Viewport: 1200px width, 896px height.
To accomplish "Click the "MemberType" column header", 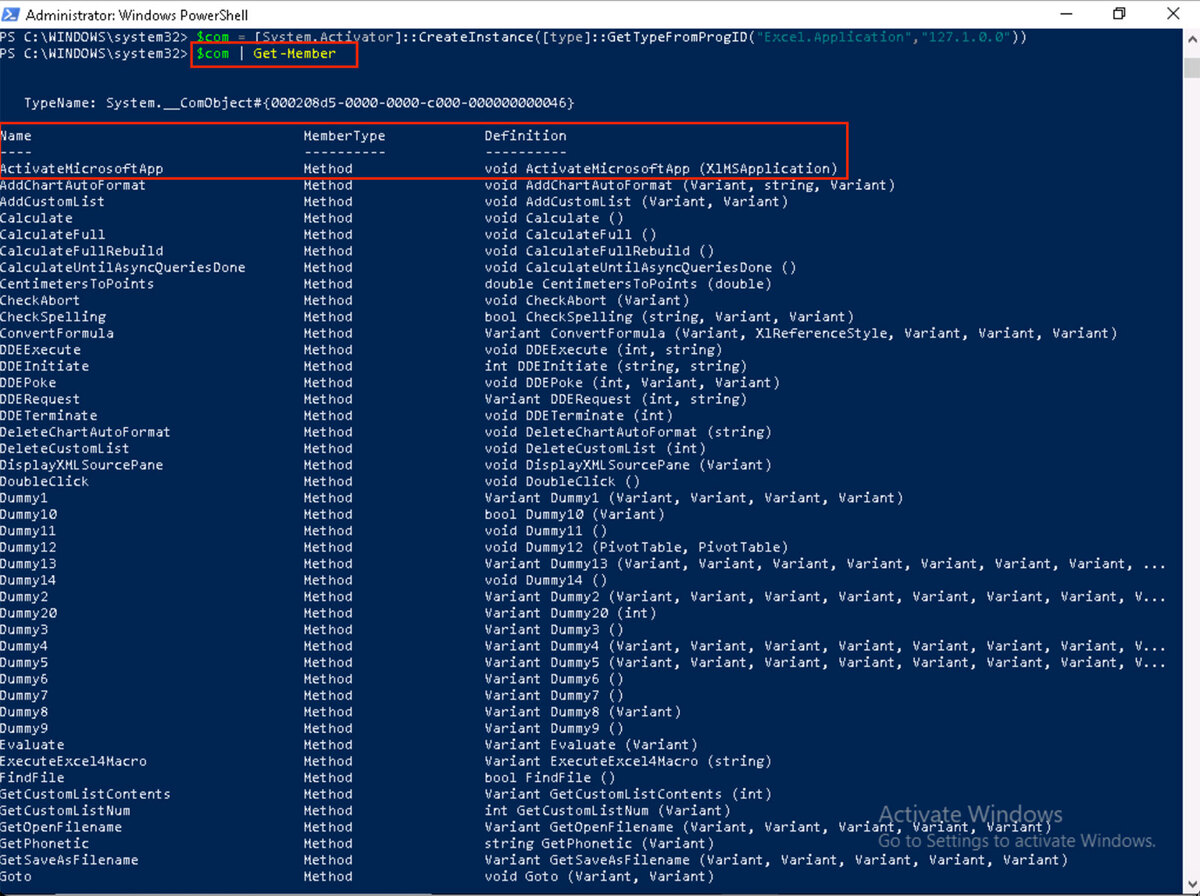I will 344,136.
